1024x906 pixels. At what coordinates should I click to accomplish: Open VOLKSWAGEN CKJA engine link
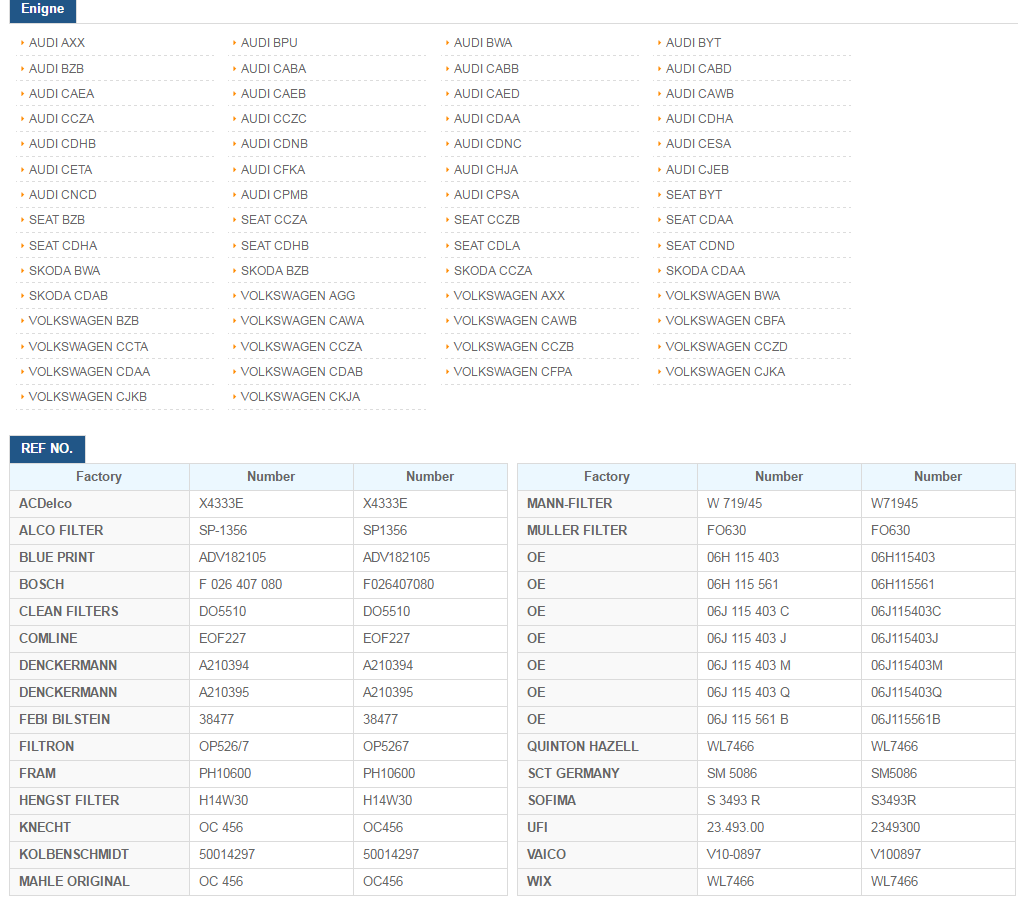click(300, 396)
